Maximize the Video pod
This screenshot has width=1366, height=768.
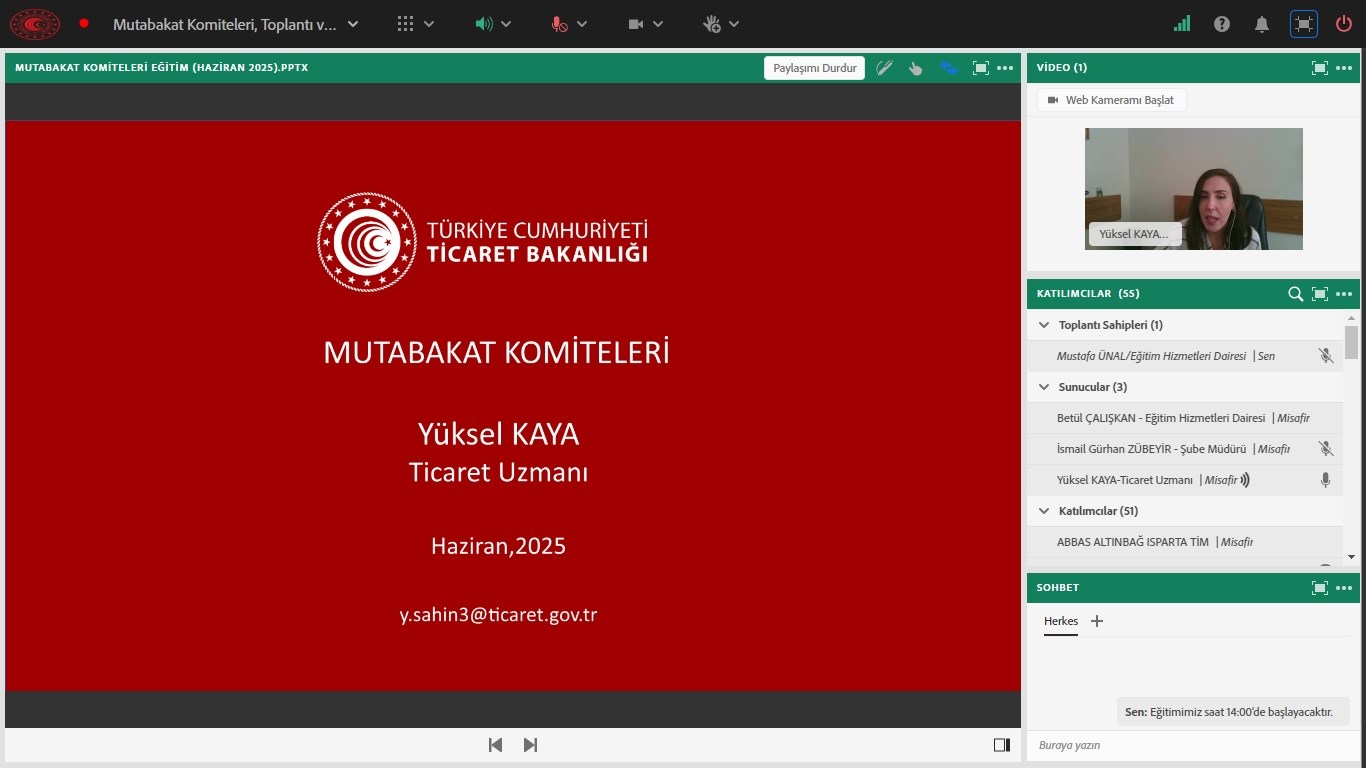(x=1320, y=68)
